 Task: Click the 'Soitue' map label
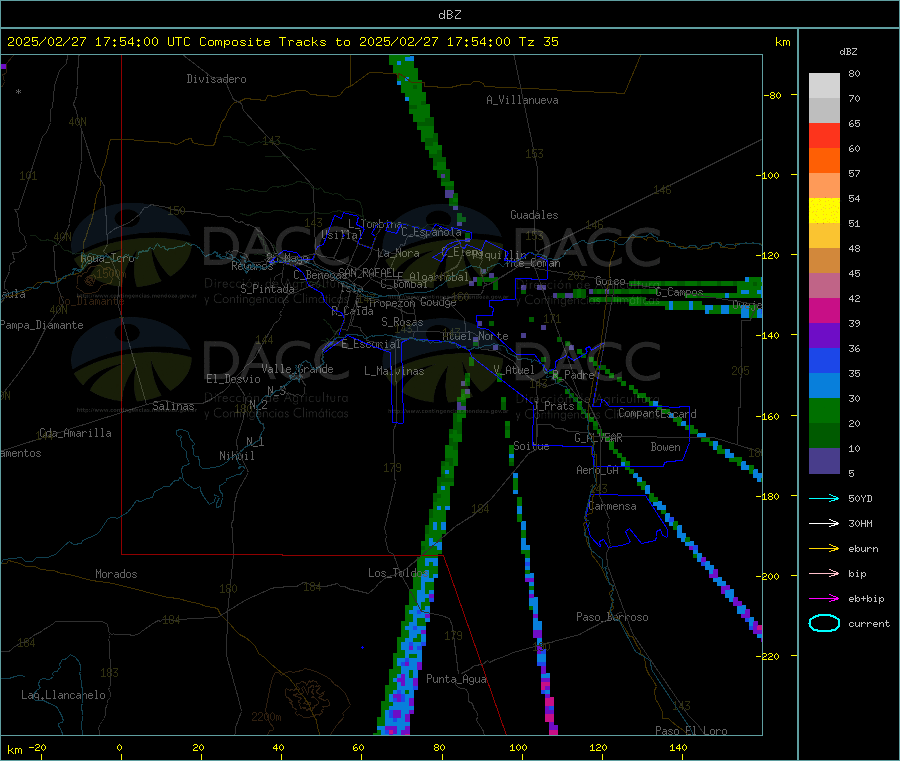[x=531, y=446]
